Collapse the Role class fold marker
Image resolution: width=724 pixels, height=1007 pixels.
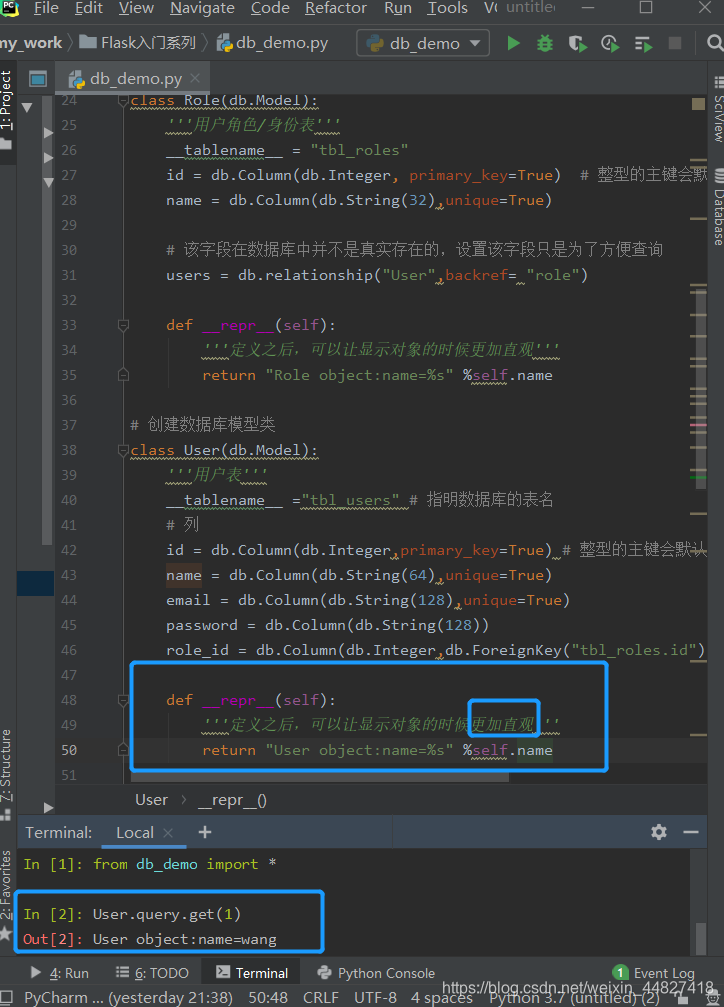(123, 101)
